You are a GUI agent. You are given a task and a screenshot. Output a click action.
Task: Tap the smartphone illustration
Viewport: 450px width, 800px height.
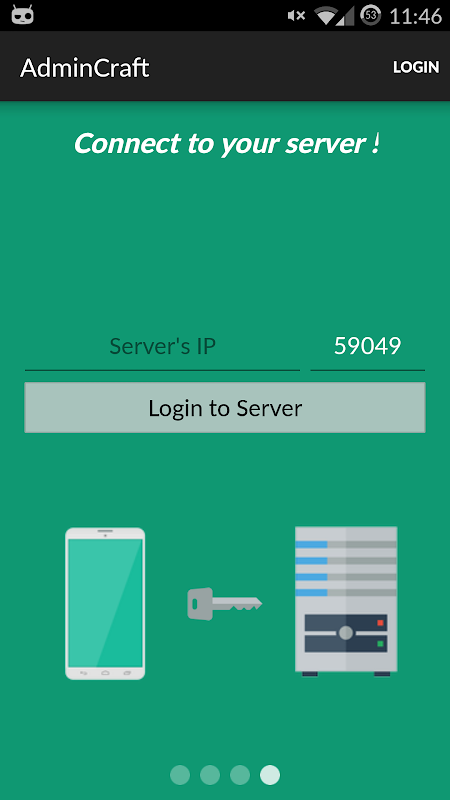(105, 604)
